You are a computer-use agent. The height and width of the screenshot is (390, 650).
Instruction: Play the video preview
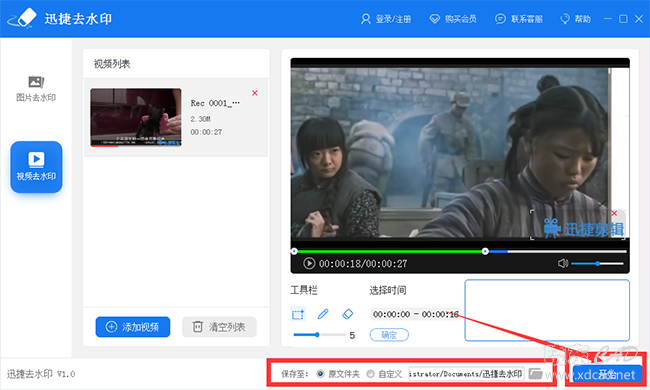(x=309, y=263)
